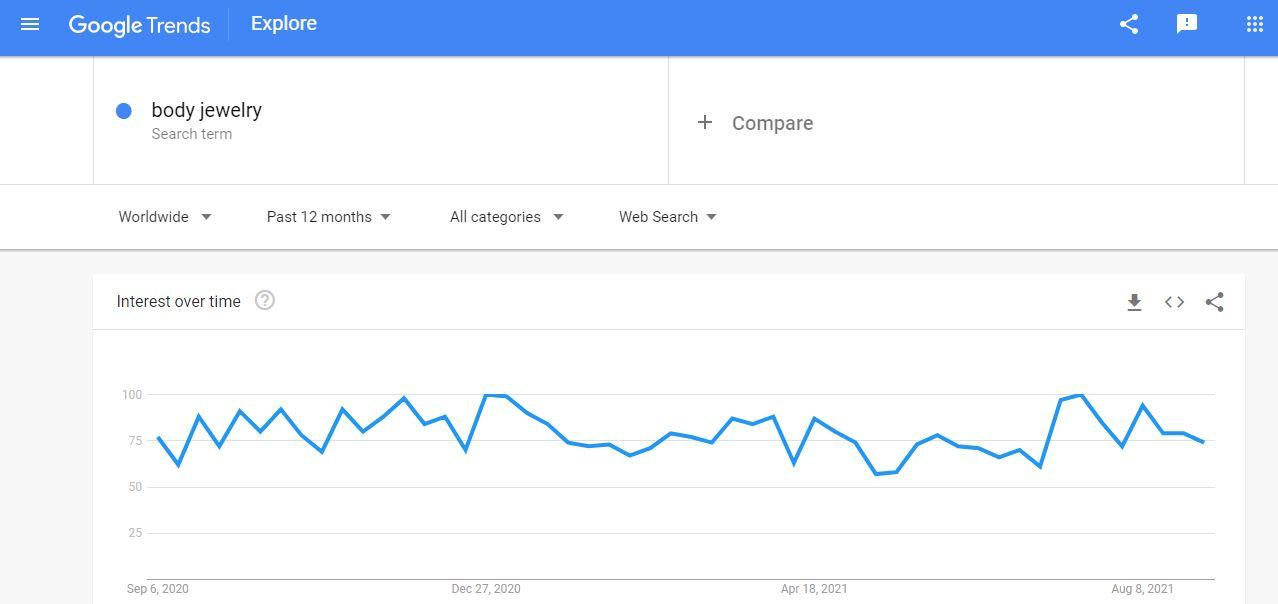The image size is (1278, 604).
Task: Click the Dec 27, 2020 axis label
Action: point(485,589)
